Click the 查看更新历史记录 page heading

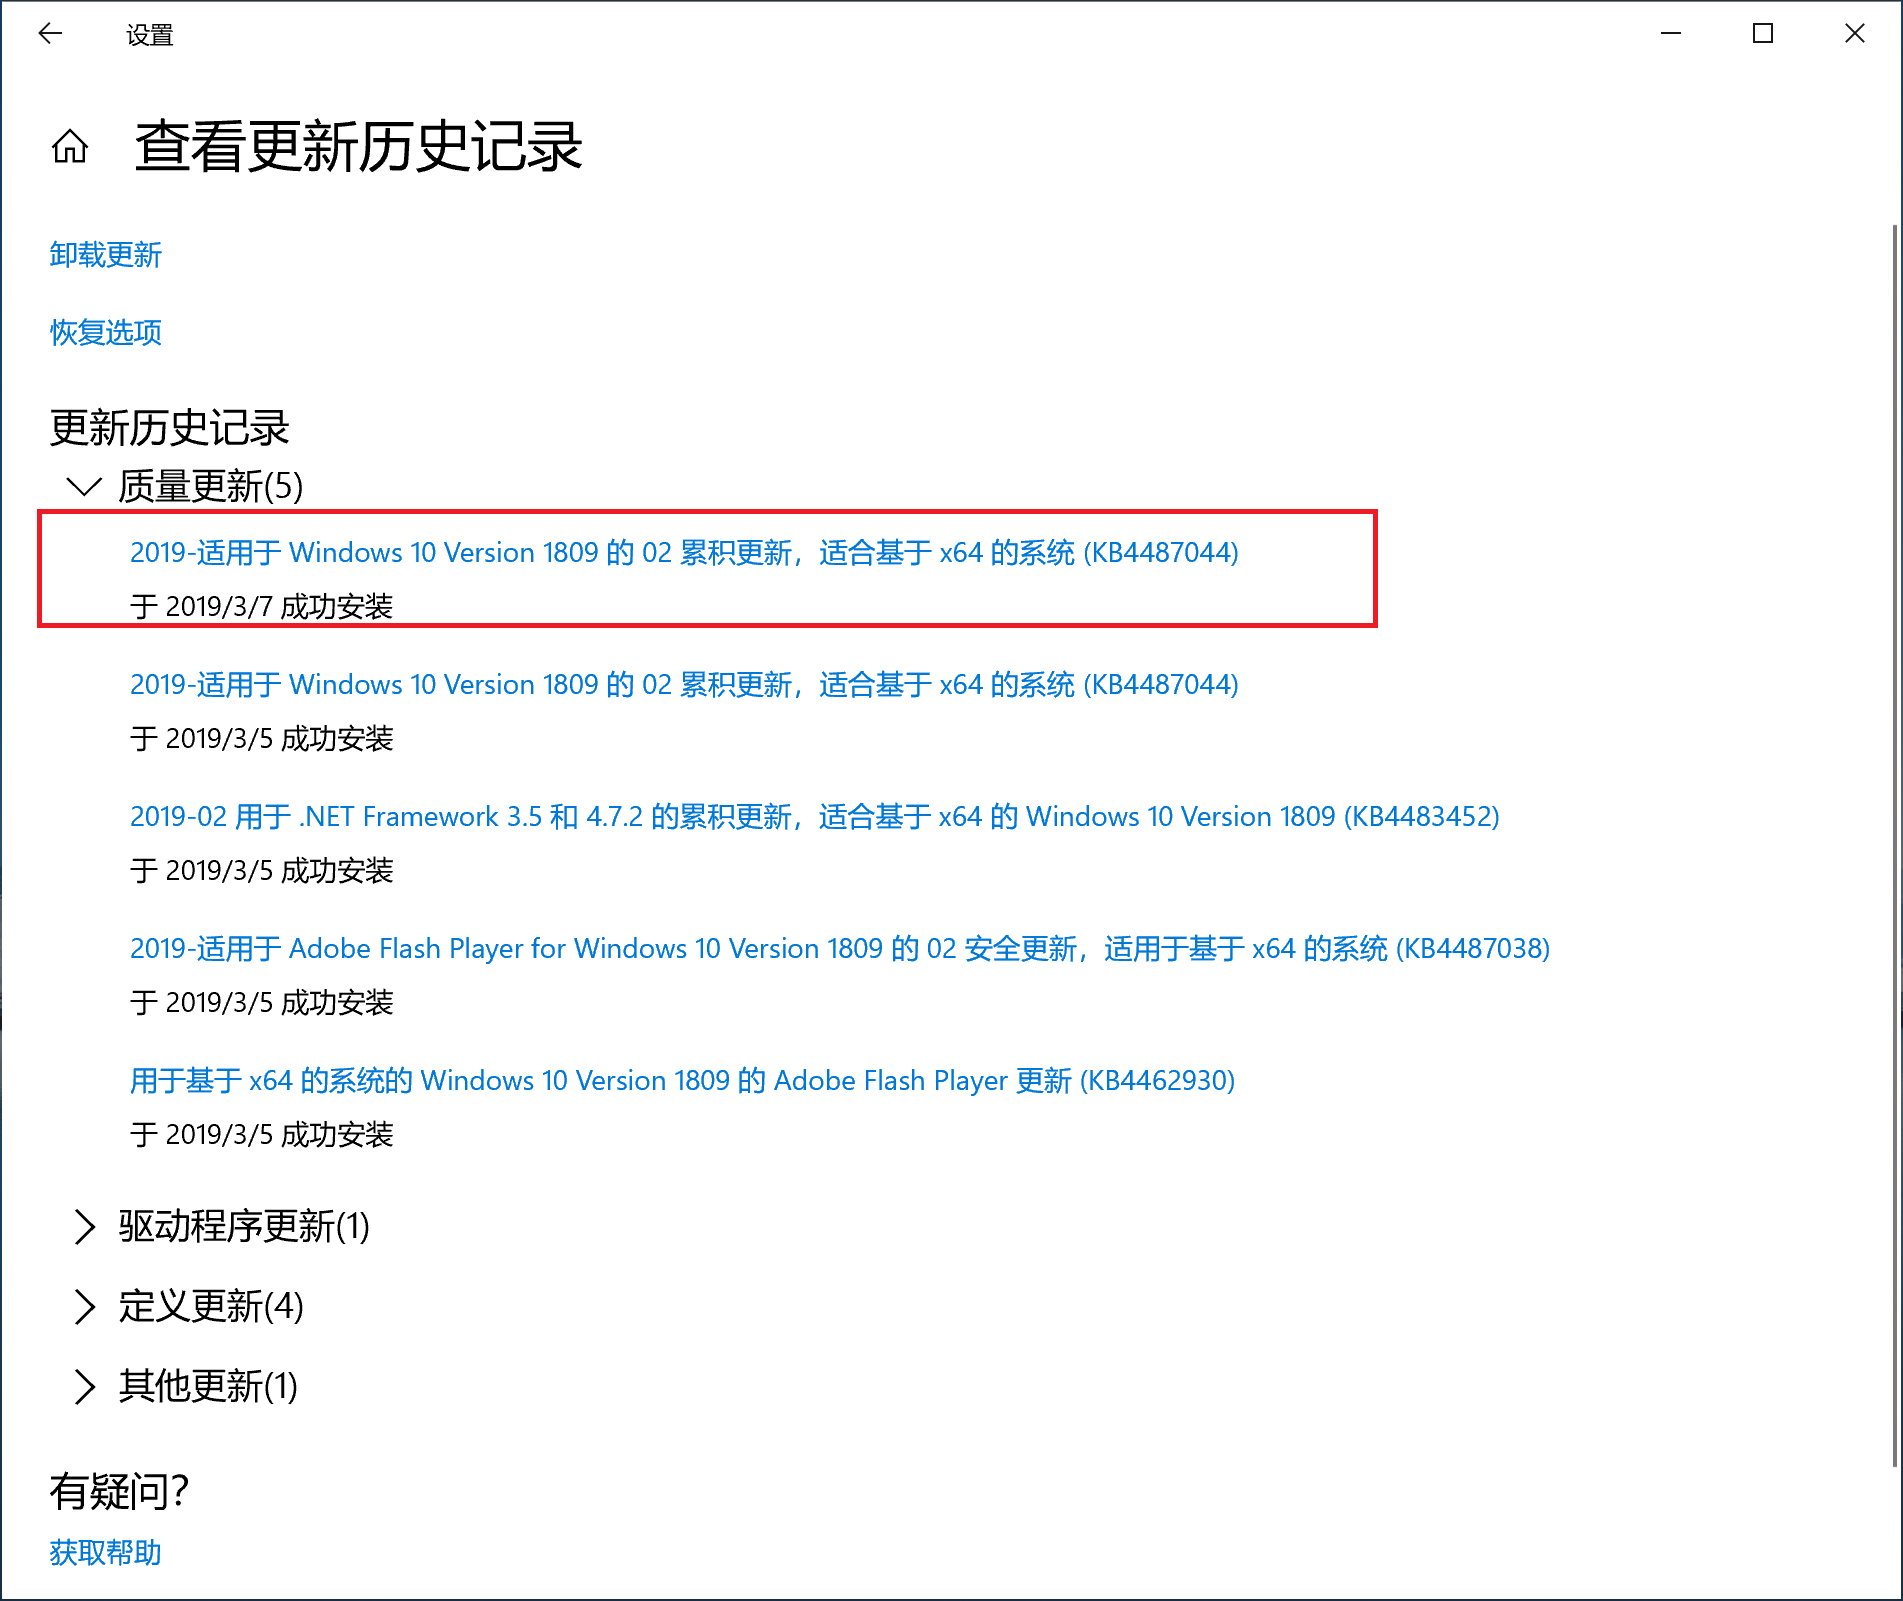[x=358, y=147]
